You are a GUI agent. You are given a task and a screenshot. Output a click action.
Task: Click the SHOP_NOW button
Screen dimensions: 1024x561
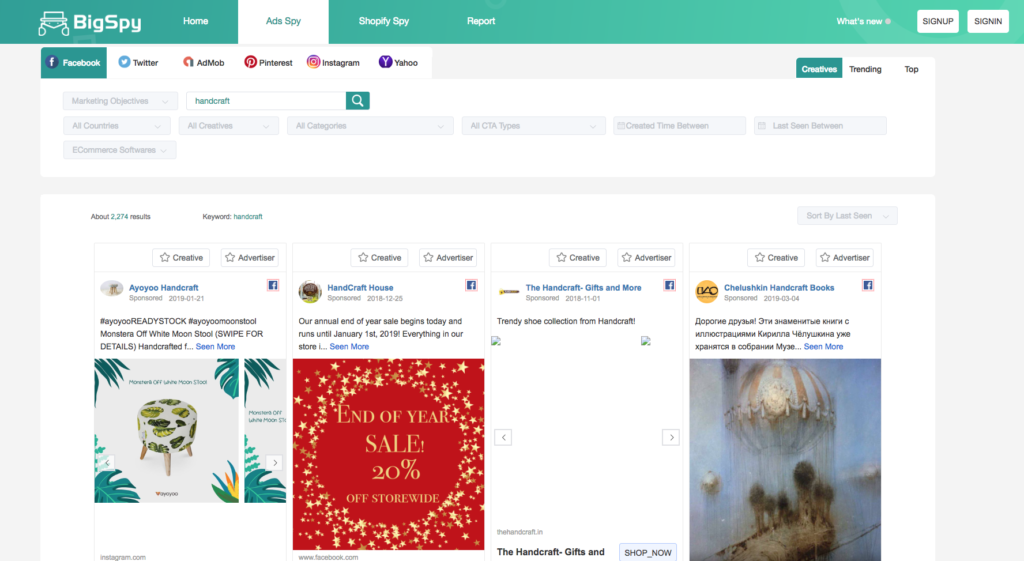tap(648, 553)
